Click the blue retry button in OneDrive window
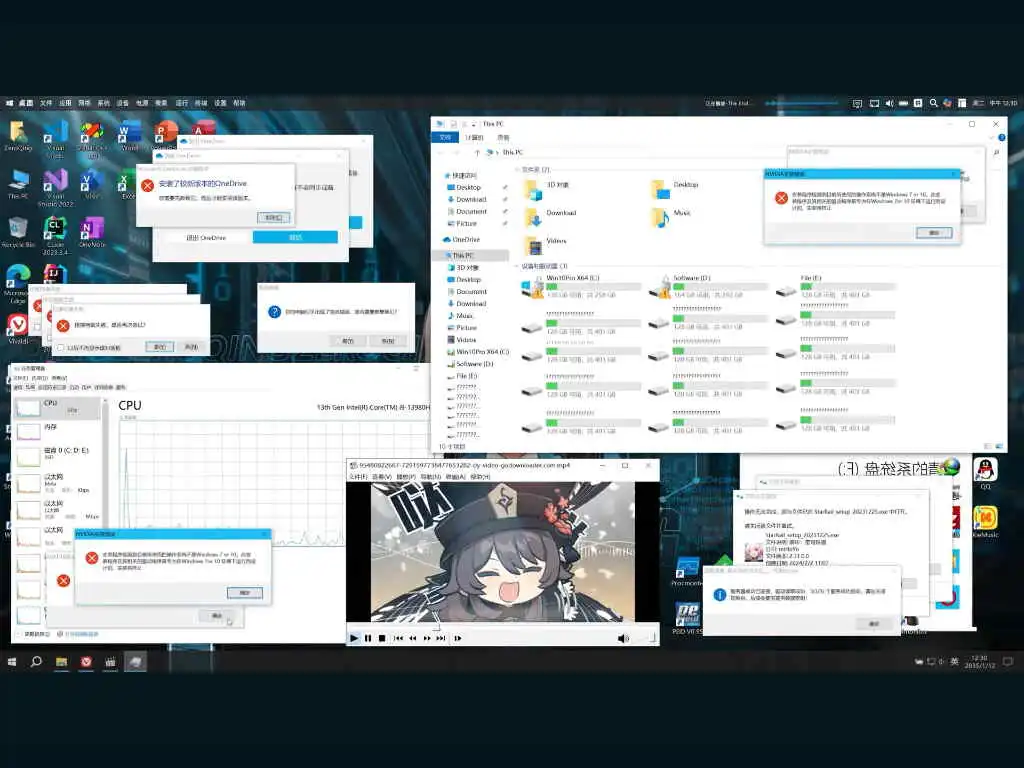 click(x=295, y=237)
